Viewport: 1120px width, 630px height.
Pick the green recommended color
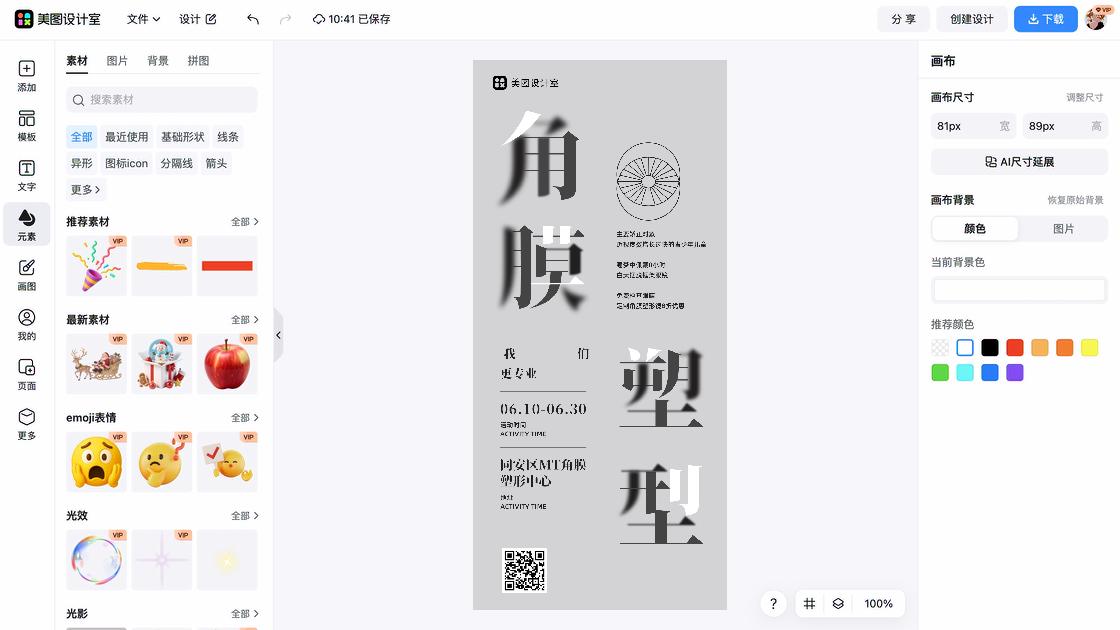(x=940, y=373)
